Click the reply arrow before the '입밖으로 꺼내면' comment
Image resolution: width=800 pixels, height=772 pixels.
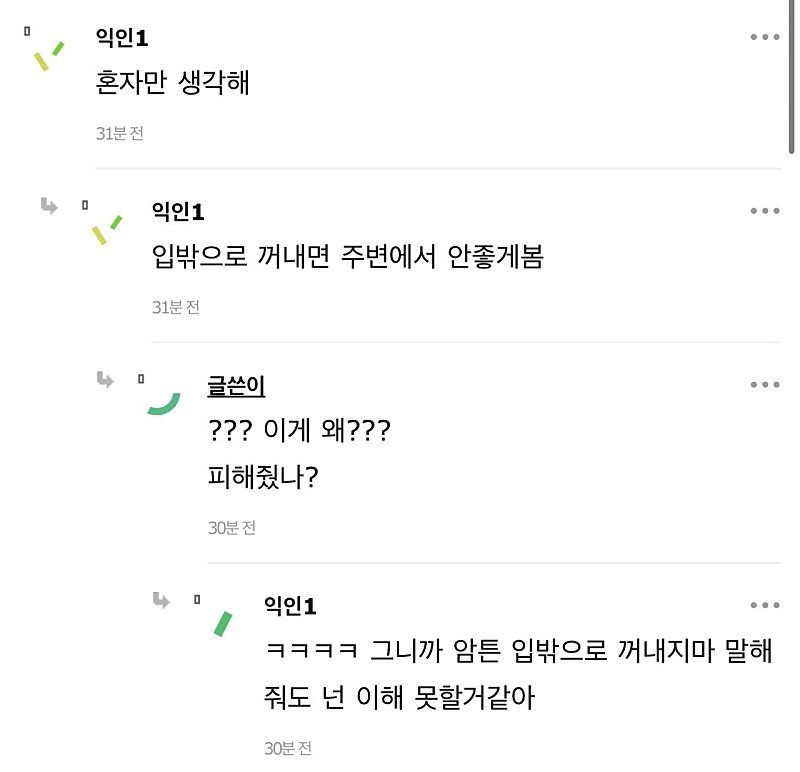point(49,206)
